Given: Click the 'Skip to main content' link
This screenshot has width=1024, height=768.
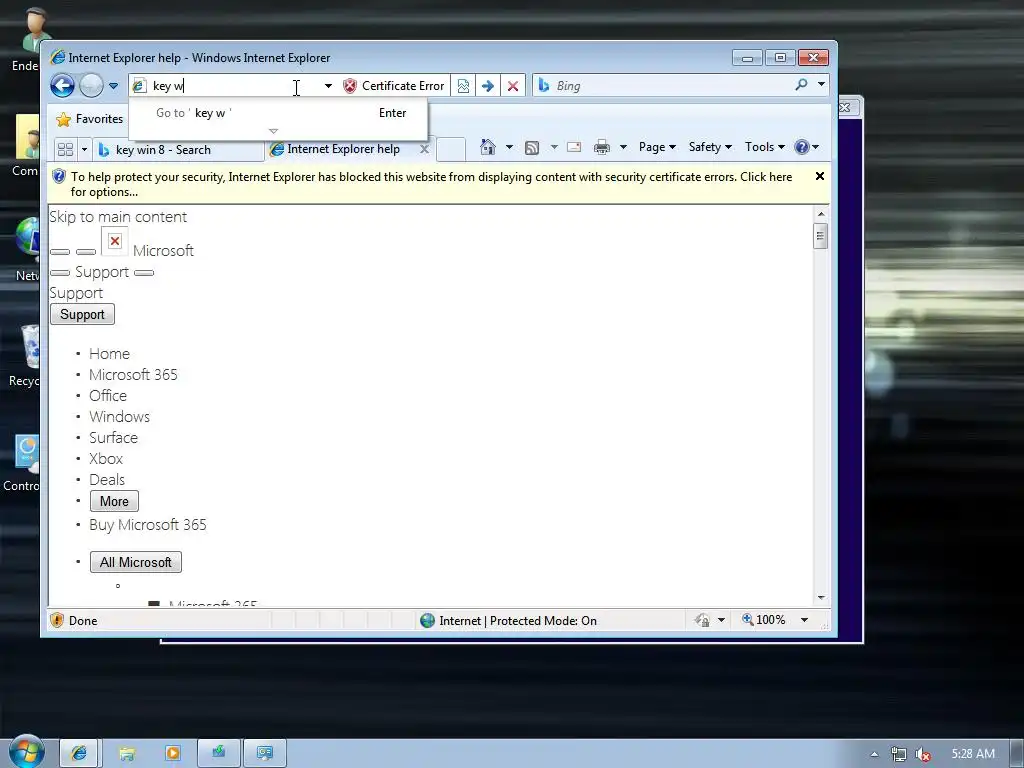Looking at the screenshot, I should (x=118, y=217).
